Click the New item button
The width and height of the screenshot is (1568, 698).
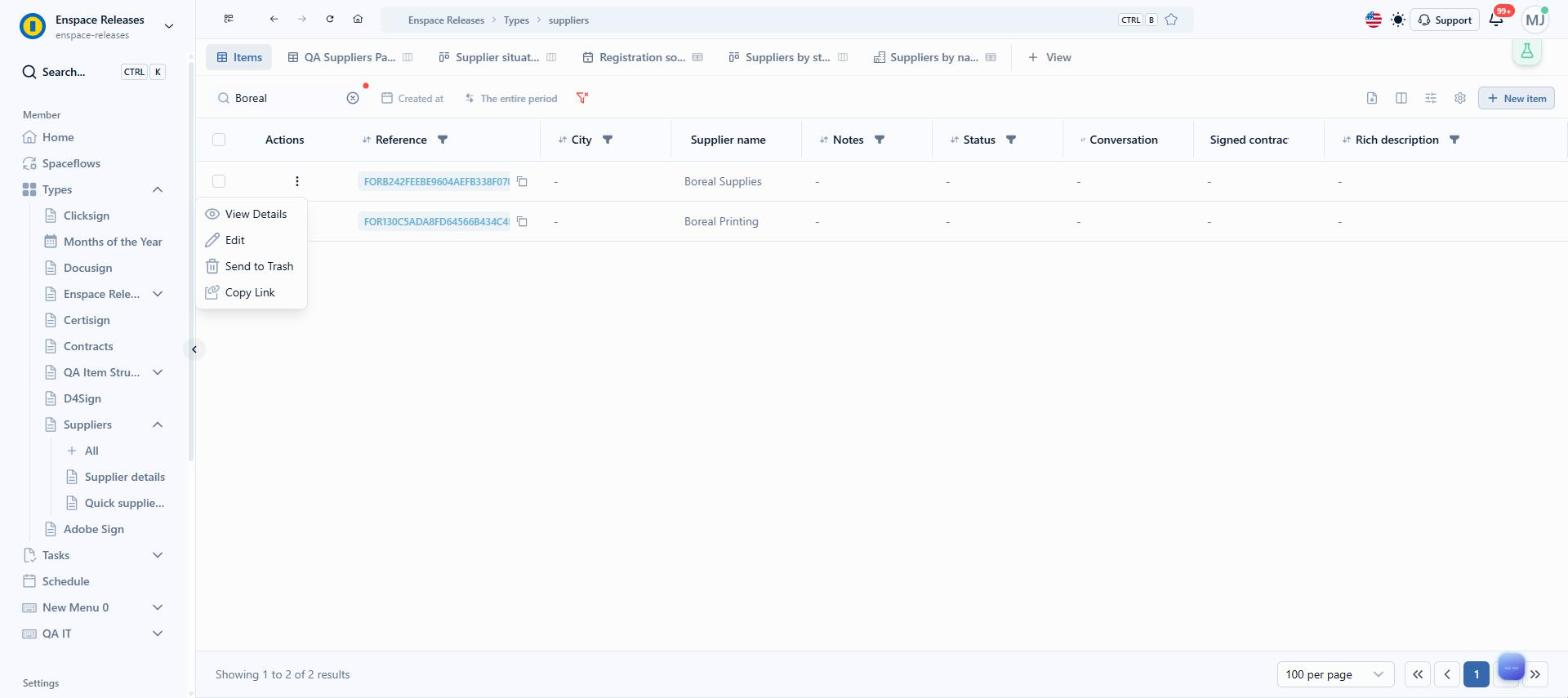click(1516, 98)
